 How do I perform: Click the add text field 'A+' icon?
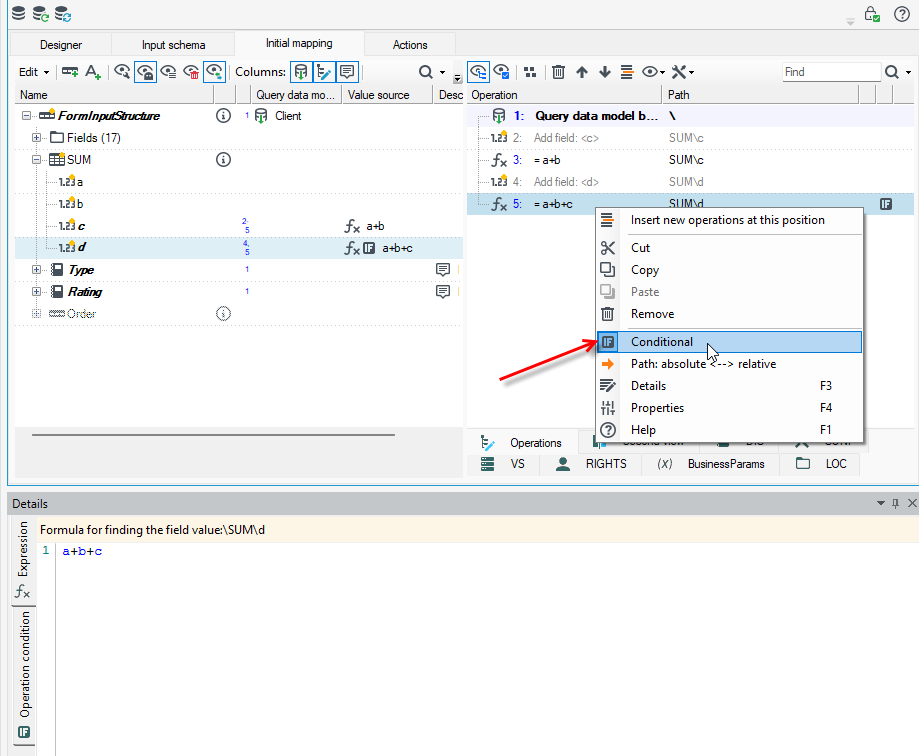pos(93,72)
